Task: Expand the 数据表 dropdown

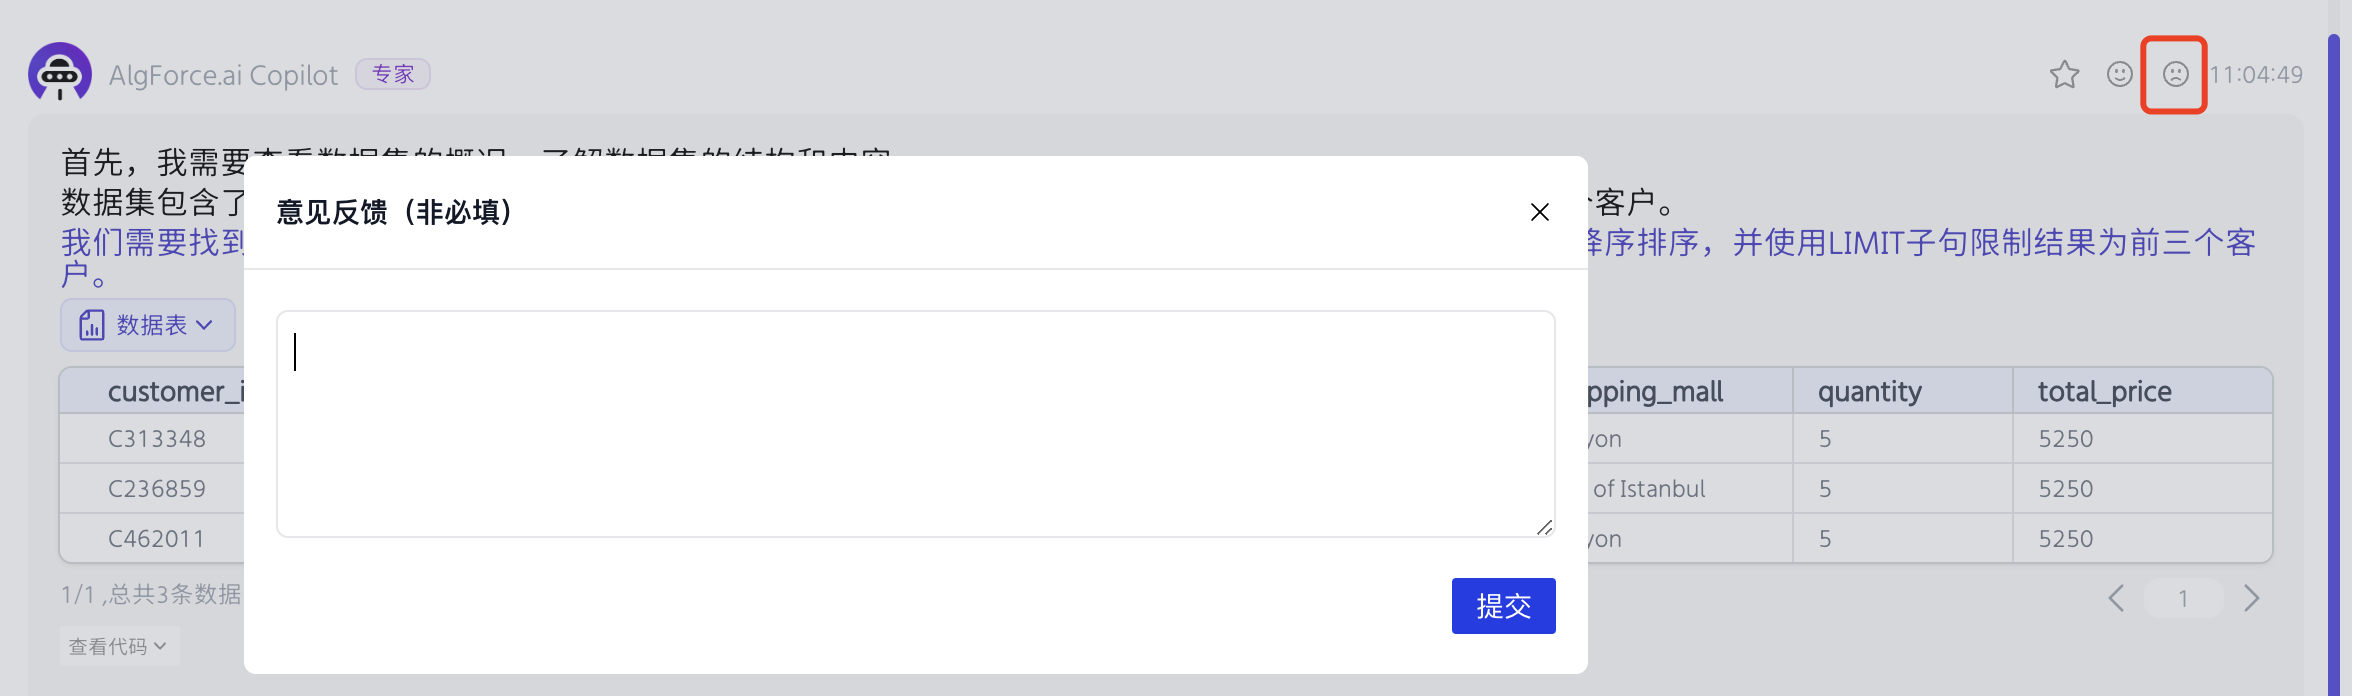Action: coord(148,325)
